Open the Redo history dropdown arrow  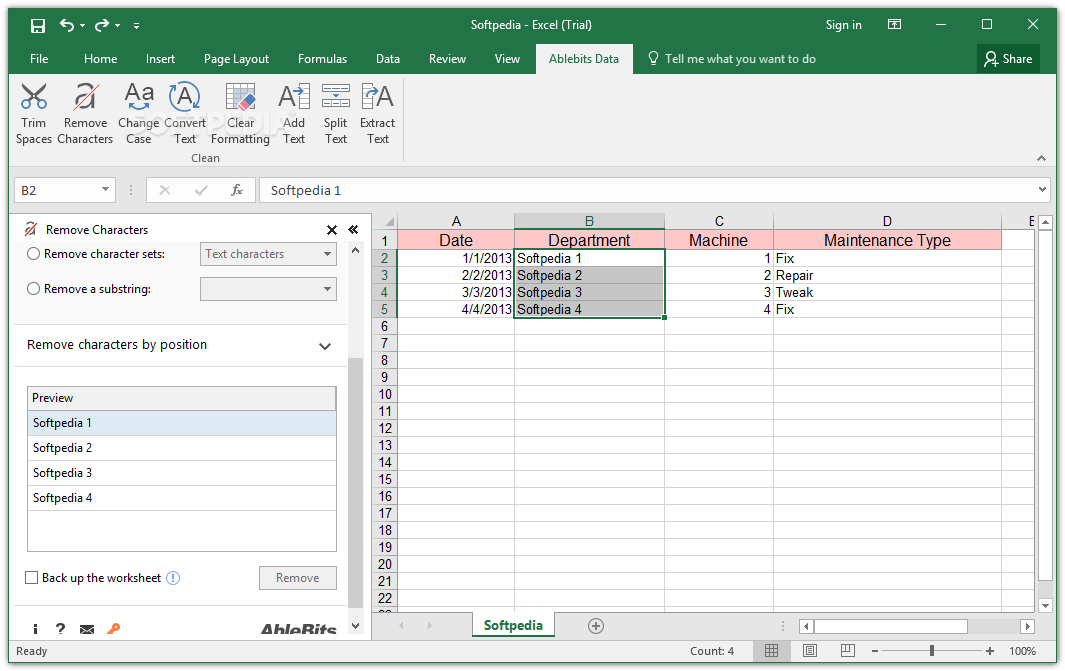point(118,26)
